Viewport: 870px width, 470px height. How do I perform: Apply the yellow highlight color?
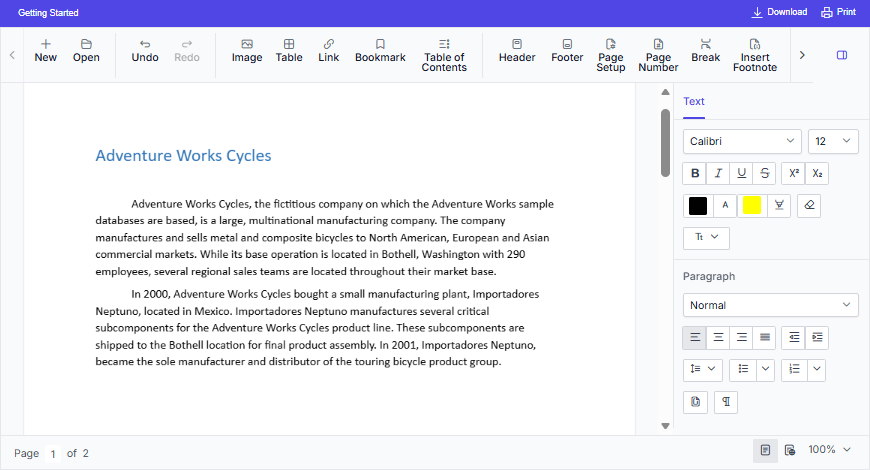(x=752, y=205)
